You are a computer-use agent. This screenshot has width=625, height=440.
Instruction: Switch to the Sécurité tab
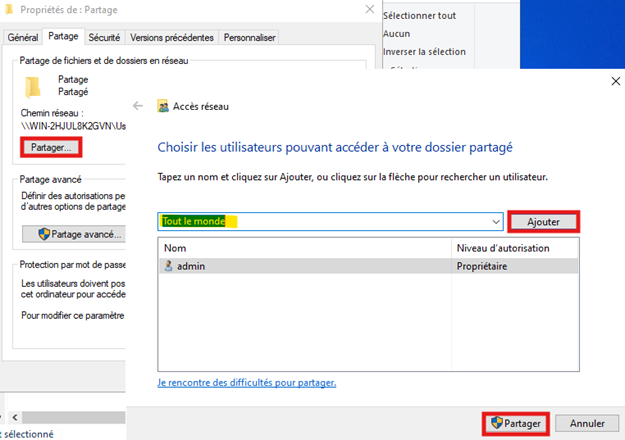tap(104, 37)
